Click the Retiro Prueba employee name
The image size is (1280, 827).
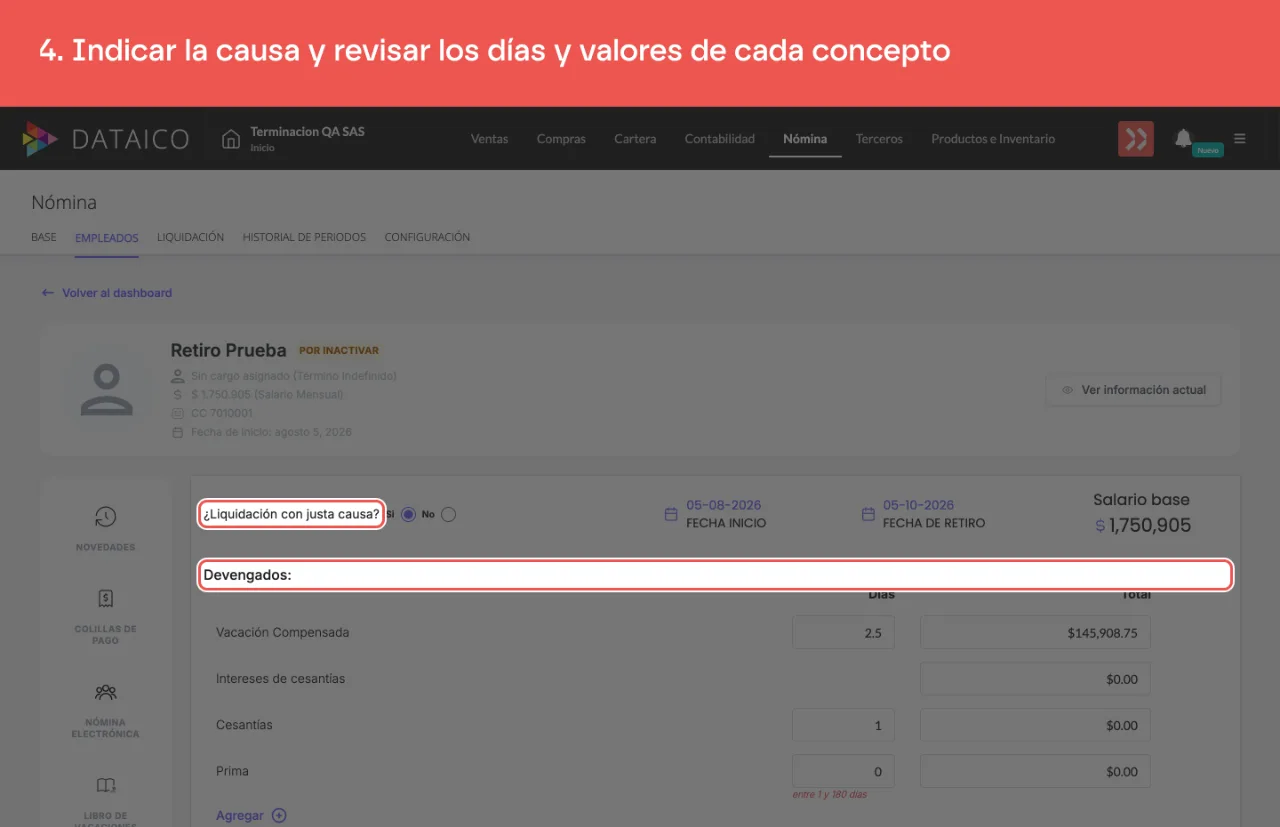[x=228, y=350]
